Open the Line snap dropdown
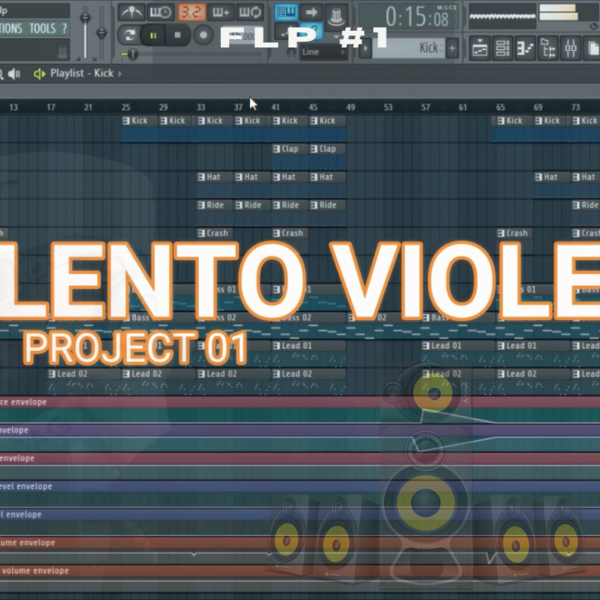This screenshot has width=600, height=600. point(323,52)
